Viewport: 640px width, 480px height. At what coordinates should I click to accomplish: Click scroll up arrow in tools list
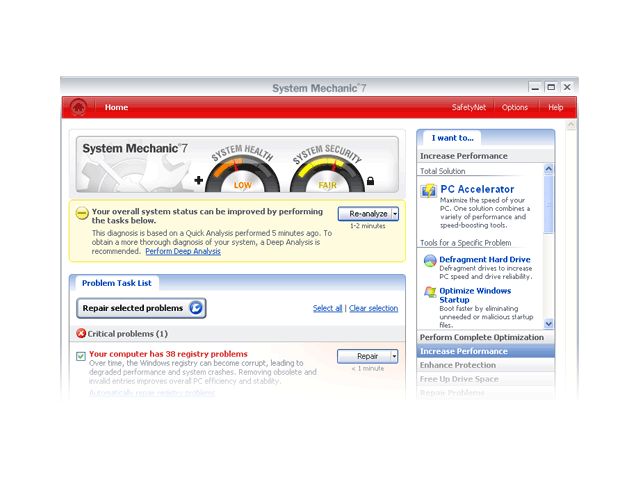tap(549, 169)
